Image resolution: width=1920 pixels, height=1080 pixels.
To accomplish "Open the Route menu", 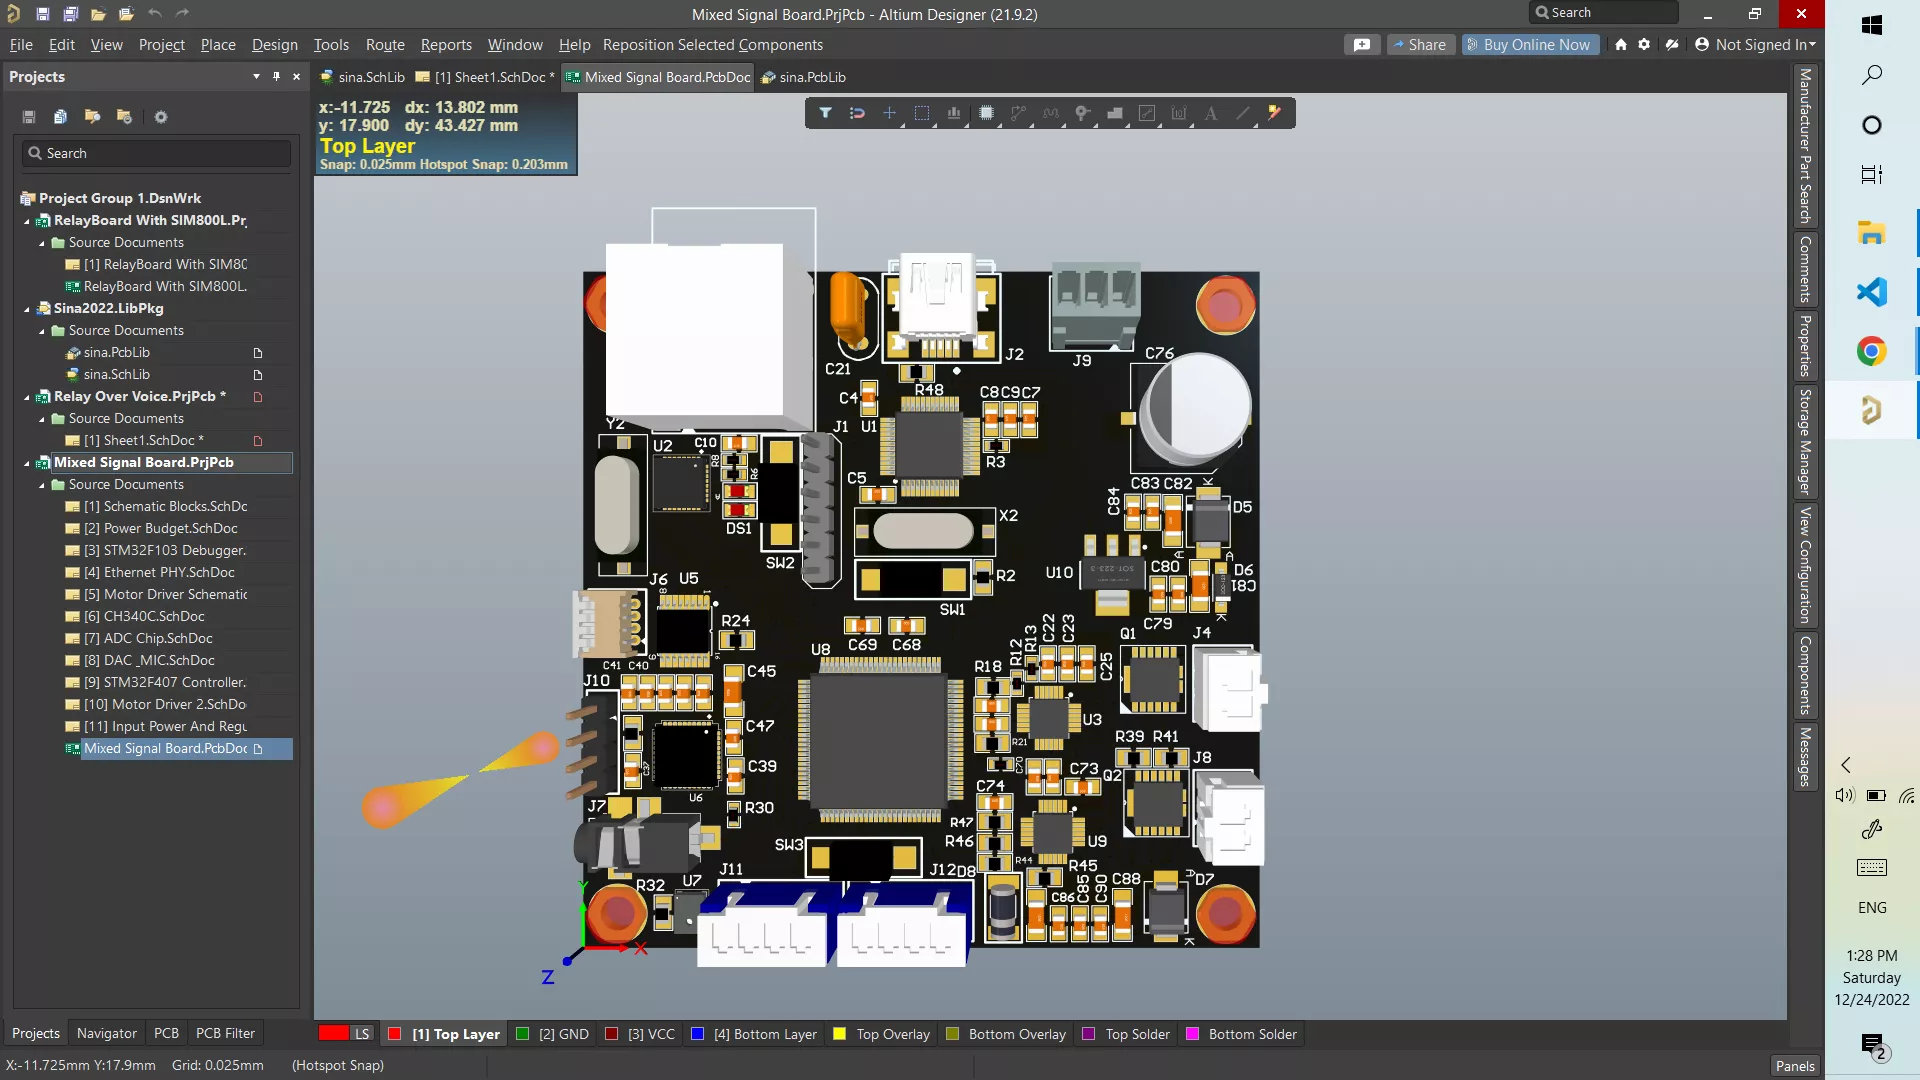I will 385,45.
